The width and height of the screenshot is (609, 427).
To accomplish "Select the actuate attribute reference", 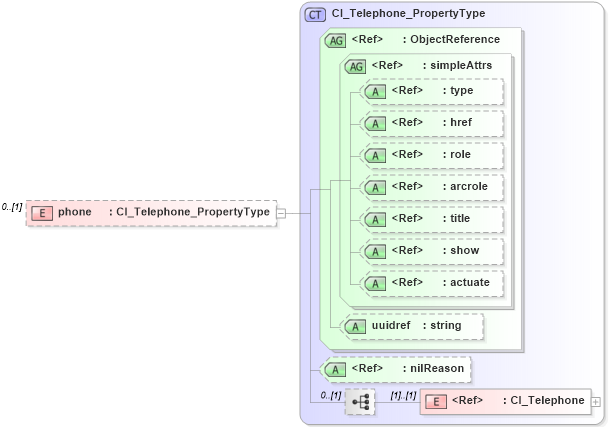I will coord(433,283).
